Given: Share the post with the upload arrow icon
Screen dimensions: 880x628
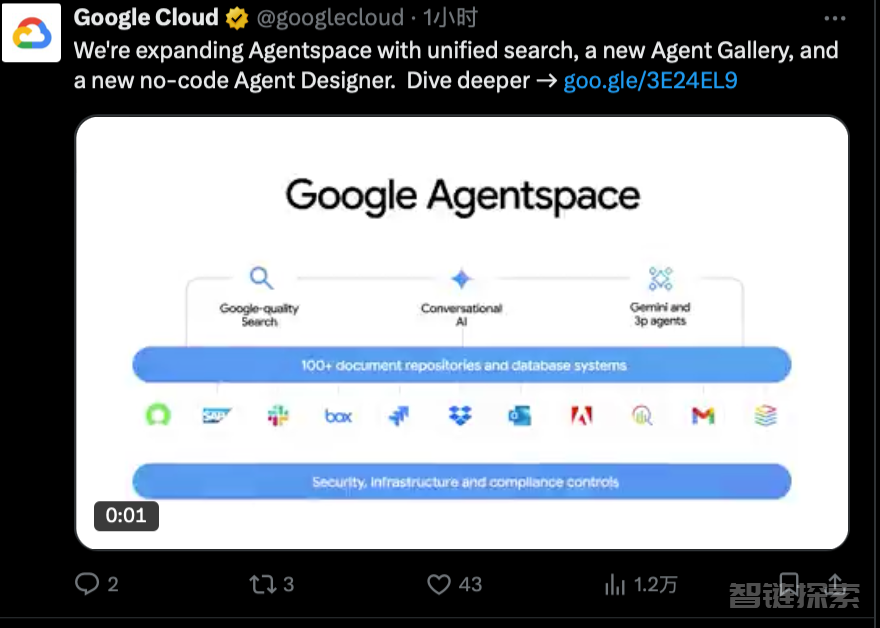Looking at the screenshot, I should click(x=835, y=584).
